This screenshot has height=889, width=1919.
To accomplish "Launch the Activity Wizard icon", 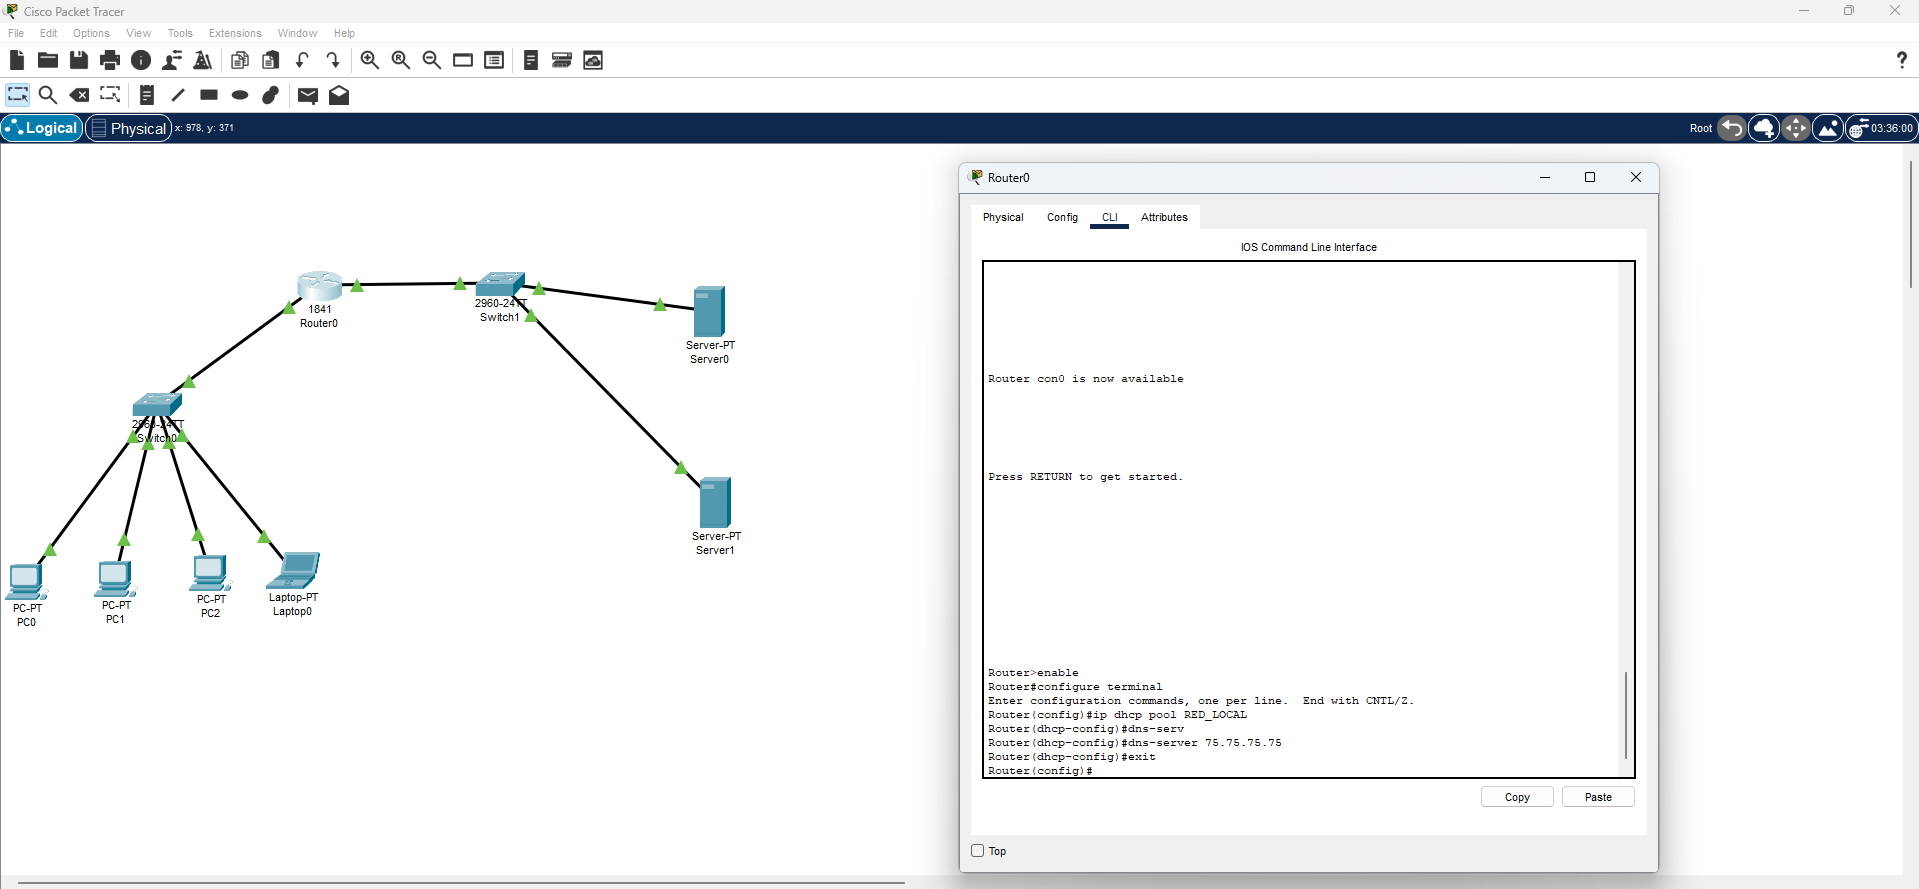I will [203, 60].
